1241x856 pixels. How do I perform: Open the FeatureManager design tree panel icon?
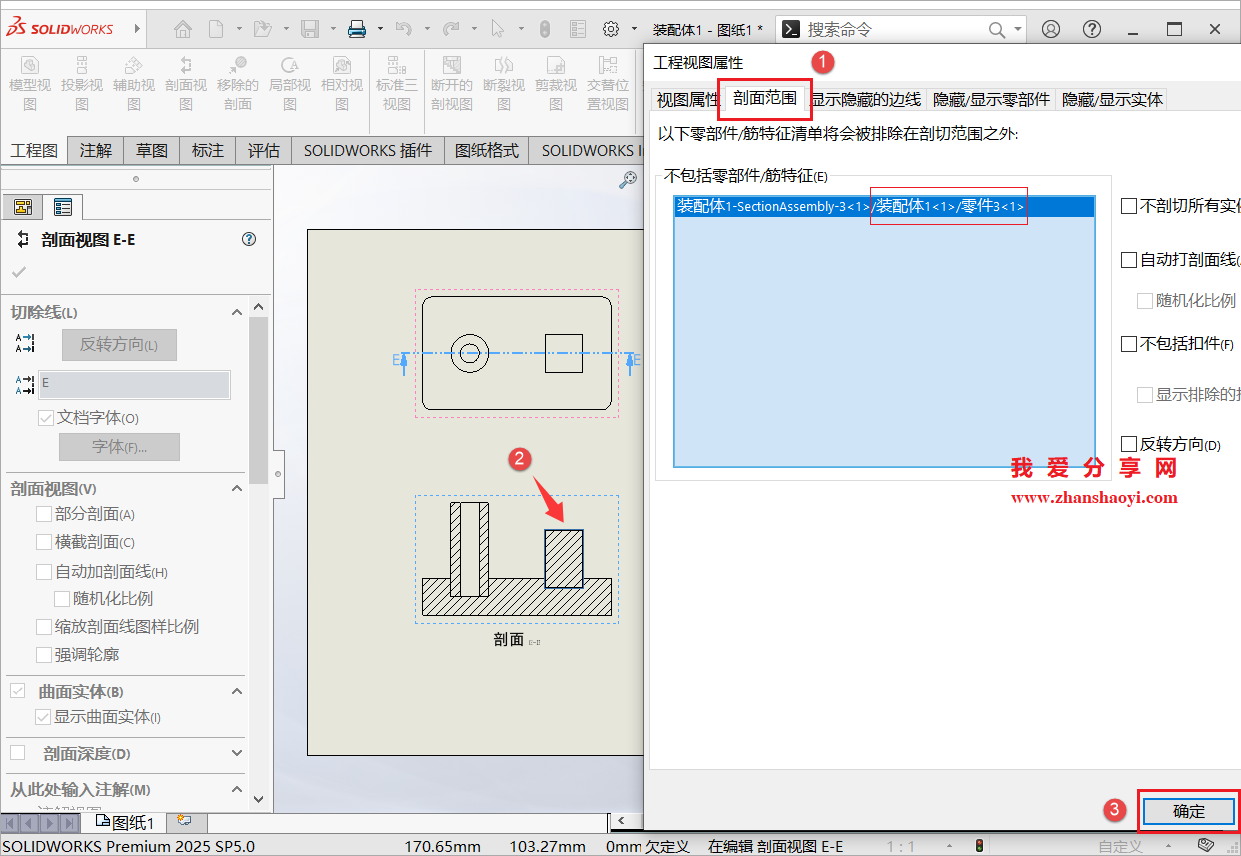[x=23, y=207]
